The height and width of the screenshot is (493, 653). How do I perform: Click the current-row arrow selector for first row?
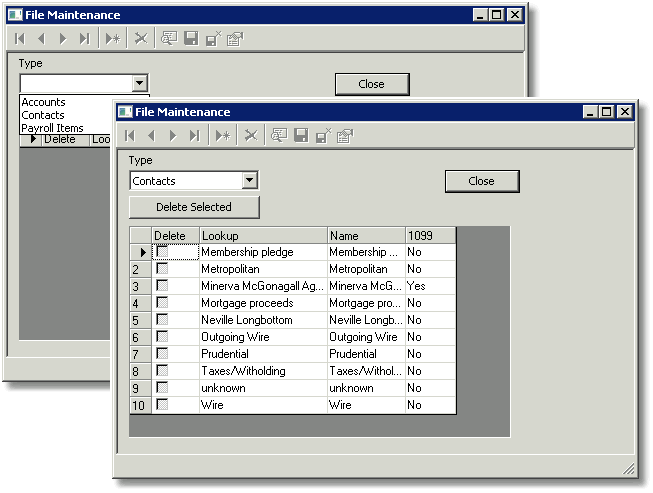[x=140, y=252]
